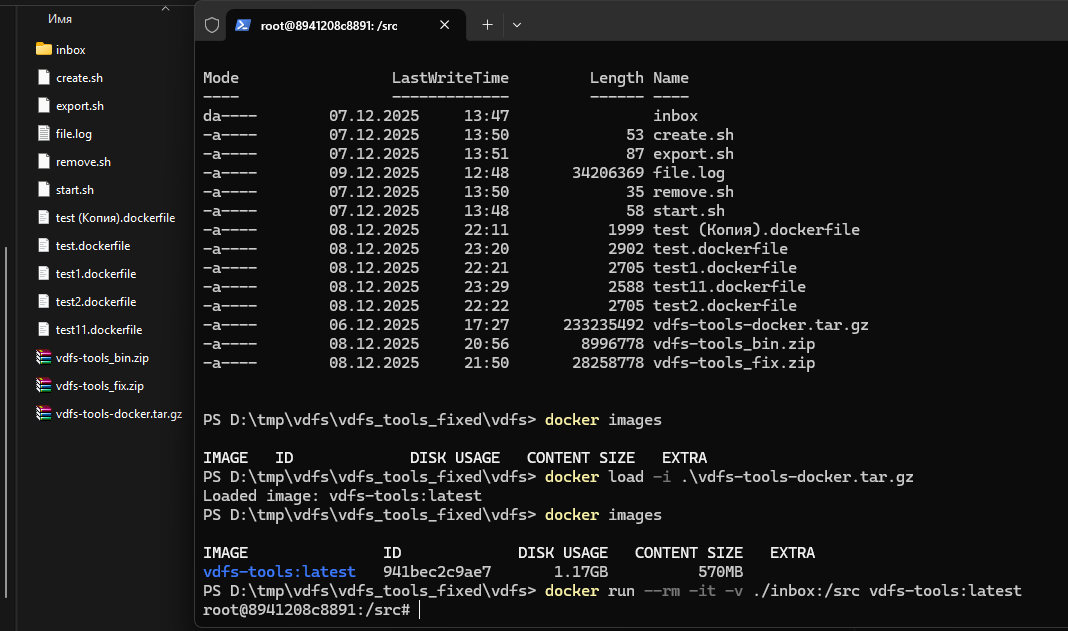The image size is (1068, 631).
Task: Click vdfs-tools-docker.tar.gz in terminal directory listing
Action: (x=761, y=325)
